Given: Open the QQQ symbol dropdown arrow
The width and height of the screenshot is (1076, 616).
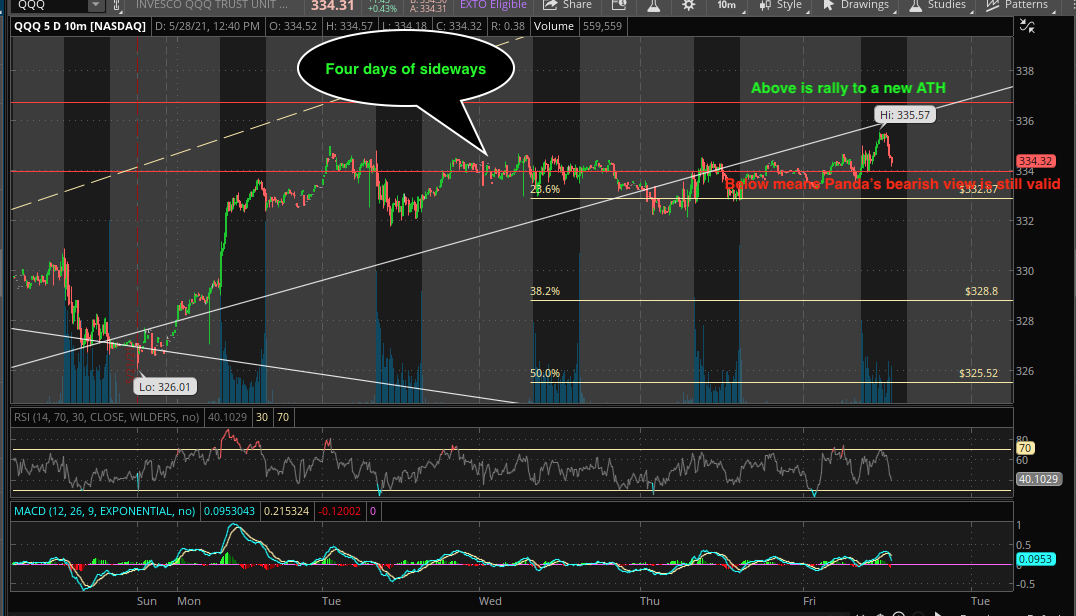Looking at the screenshot, I should click(x=96, y=5).
